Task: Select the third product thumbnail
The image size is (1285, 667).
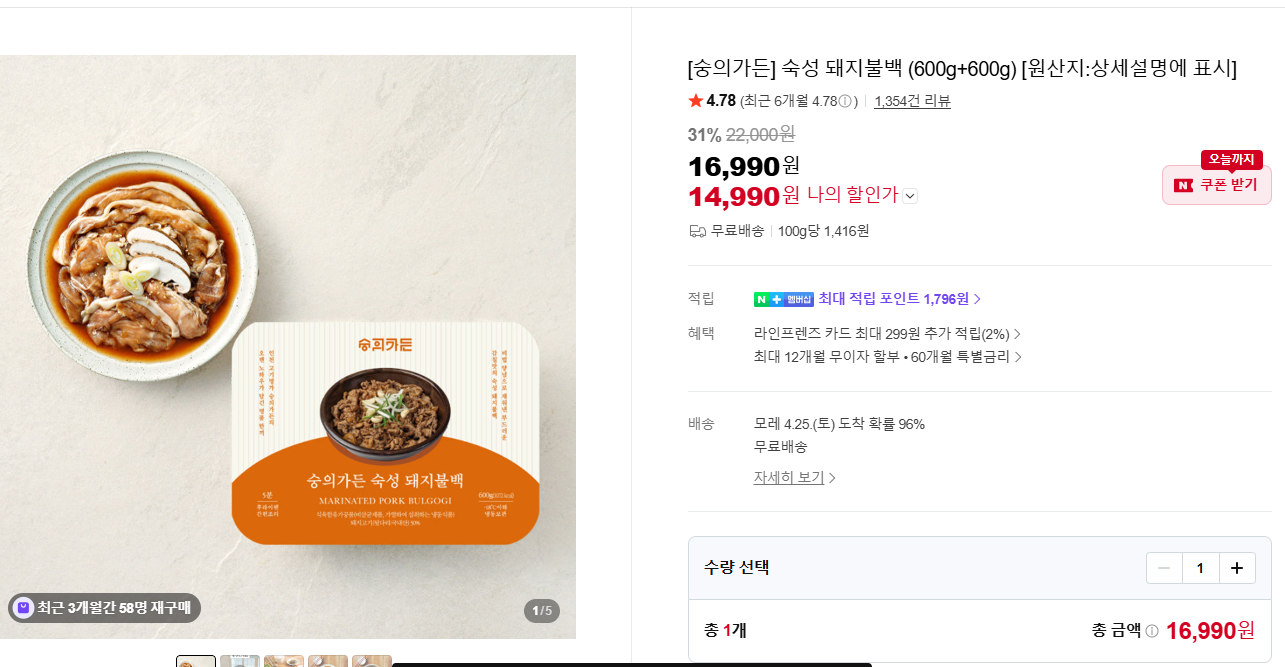Action: 284,661
